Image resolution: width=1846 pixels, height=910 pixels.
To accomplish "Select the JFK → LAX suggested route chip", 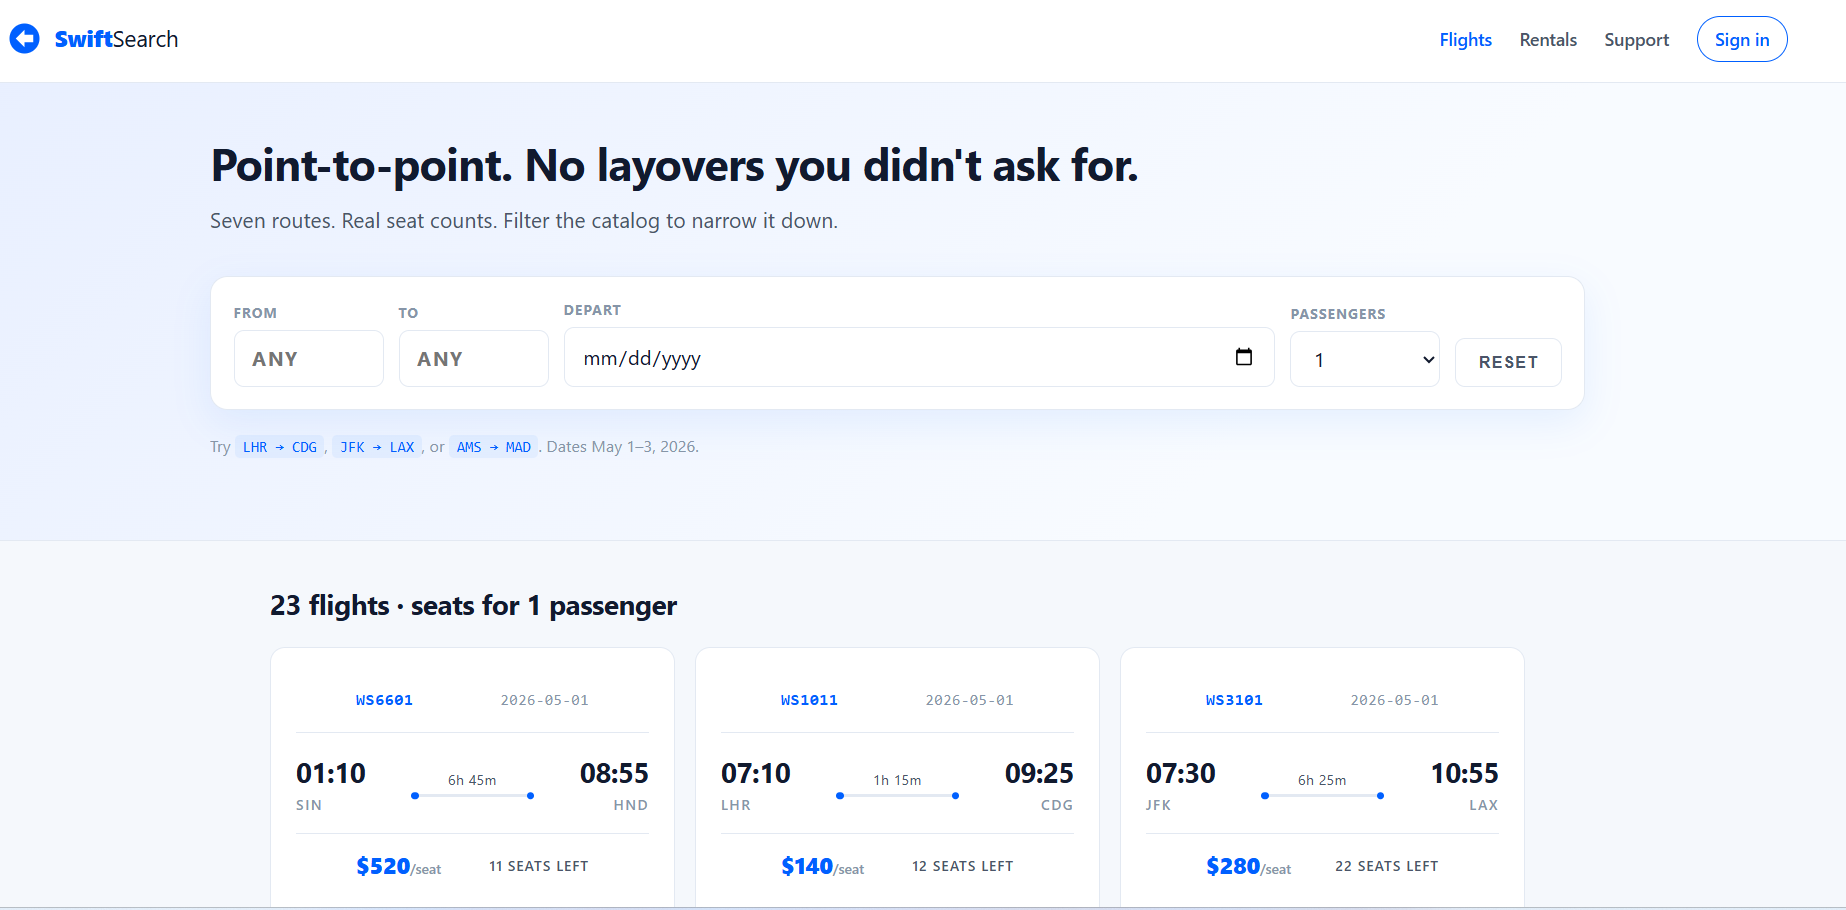I will tap(377, 447).
